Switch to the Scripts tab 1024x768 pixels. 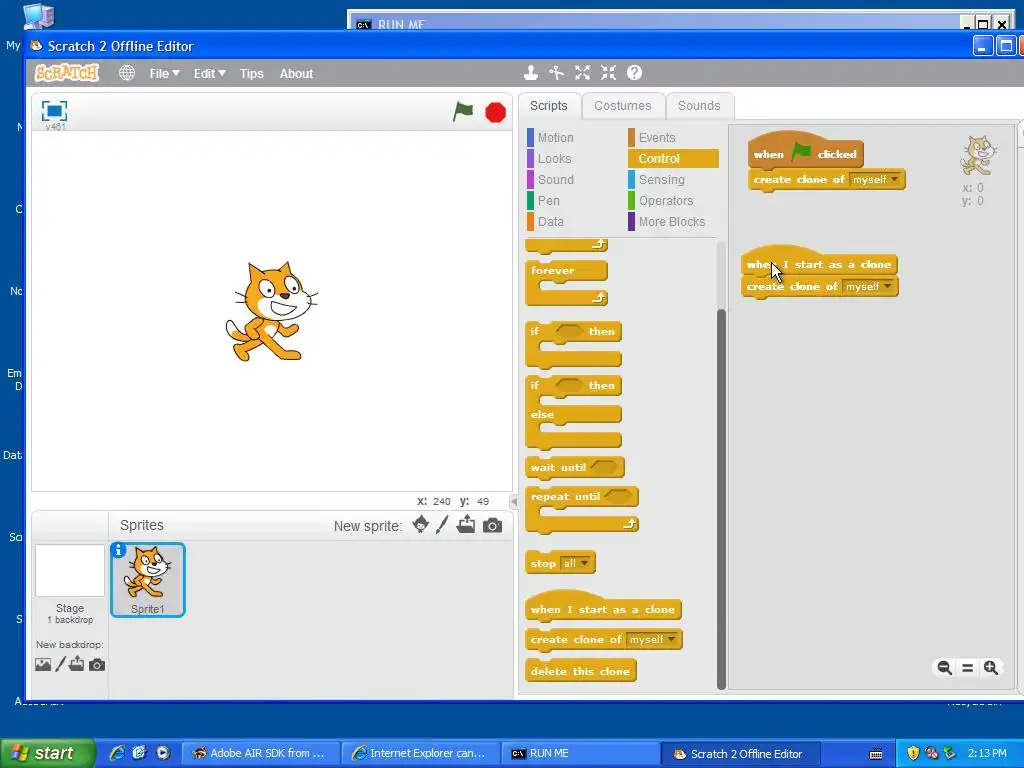coord(549,106)
